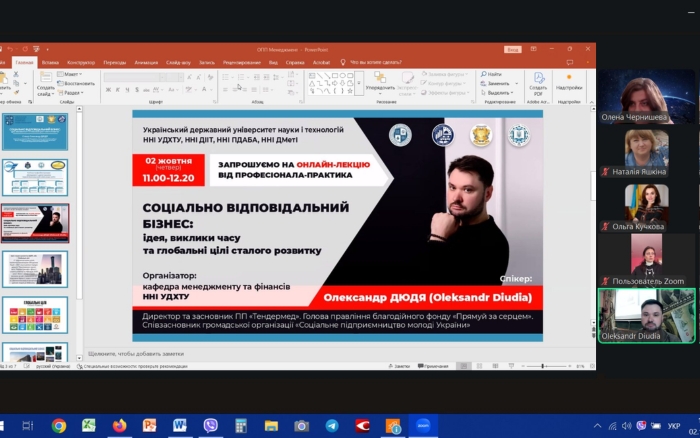Switch to Zoom app in taskbar
700x438 pixels.
[x=423, y=425]
